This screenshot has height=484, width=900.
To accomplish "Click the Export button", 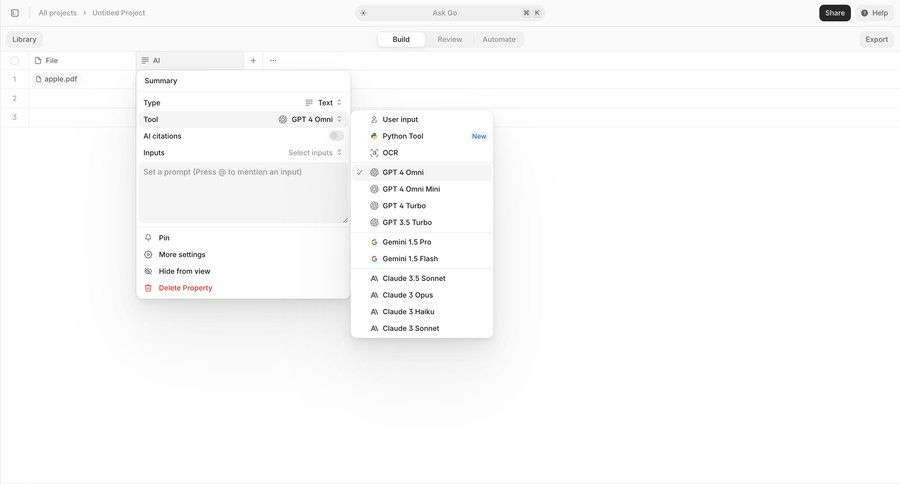I will click(876, 39).
